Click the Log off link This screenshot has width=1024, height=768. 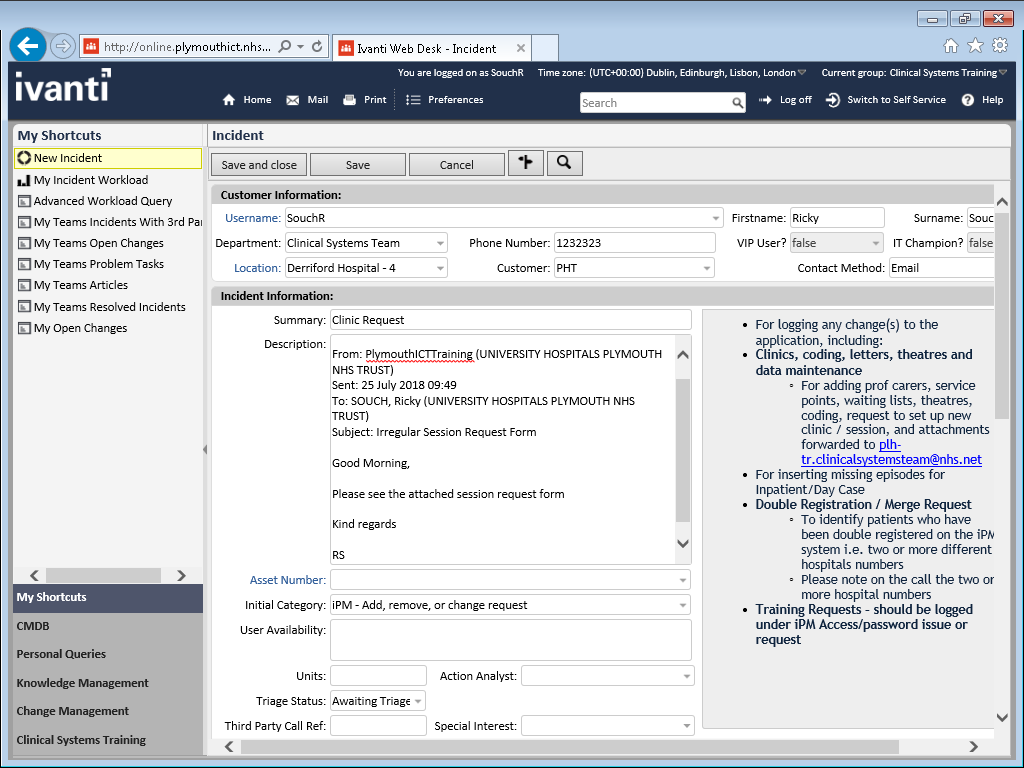785,100
